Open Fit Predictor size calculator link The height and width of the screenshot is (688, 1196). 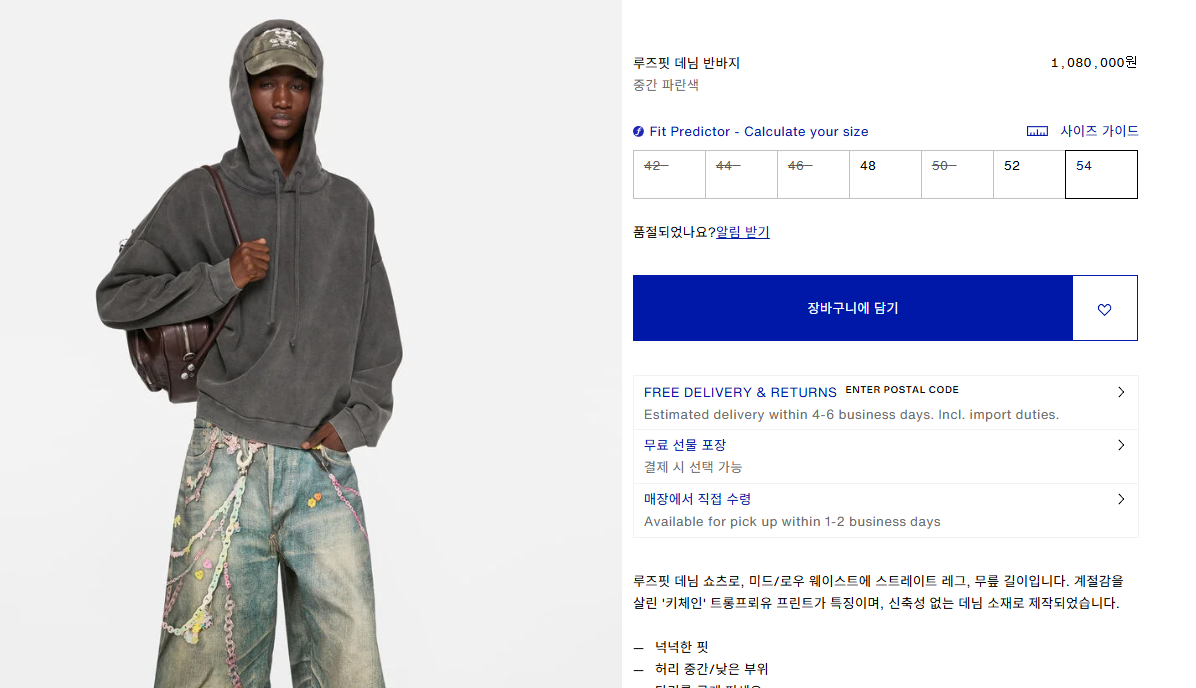pos(759,131)
